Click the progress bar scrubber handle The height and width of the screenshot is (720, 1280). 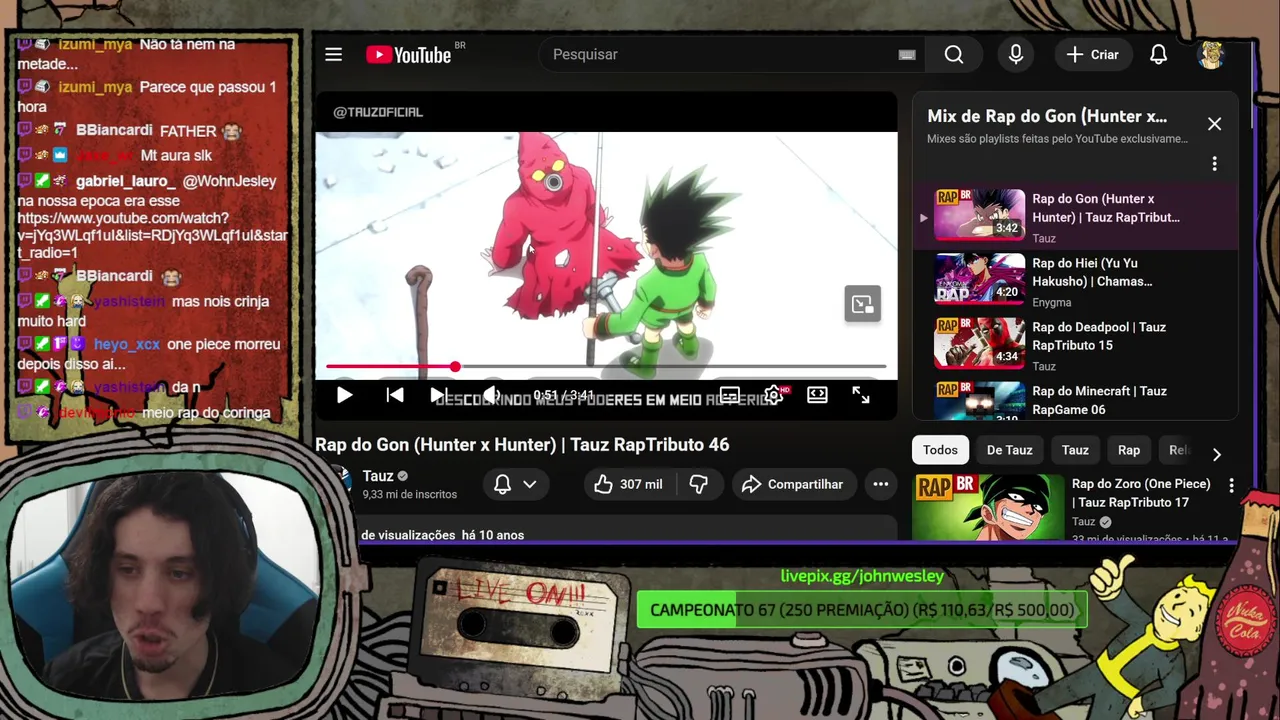[x=455, y=367]
